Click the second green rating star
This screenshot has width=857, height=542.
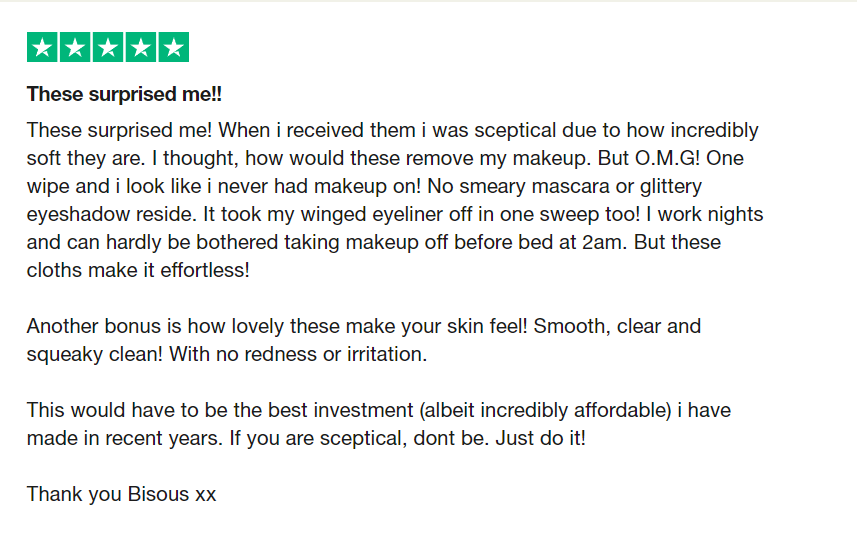(75, 47)
